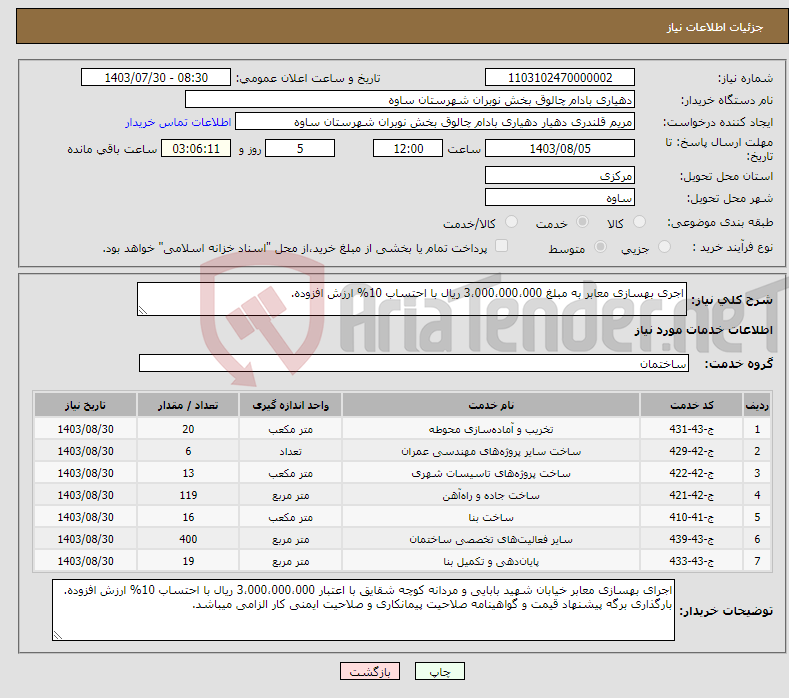Select the کالا/خدمت radio button
The image size is (789, 698).
[511, 222]
